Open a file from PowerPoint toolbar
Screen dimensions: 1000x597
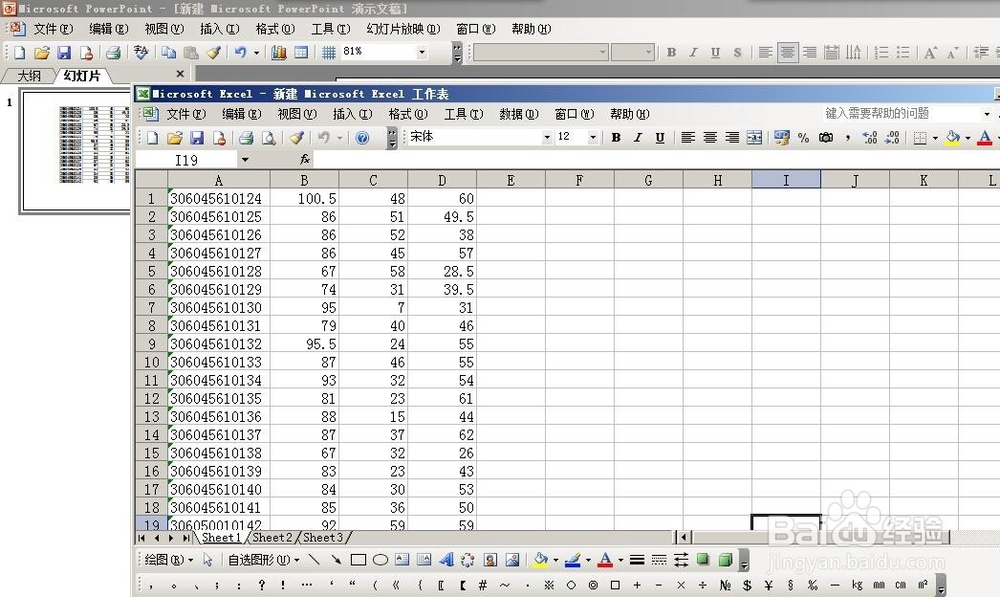click(x=41, y=52)
